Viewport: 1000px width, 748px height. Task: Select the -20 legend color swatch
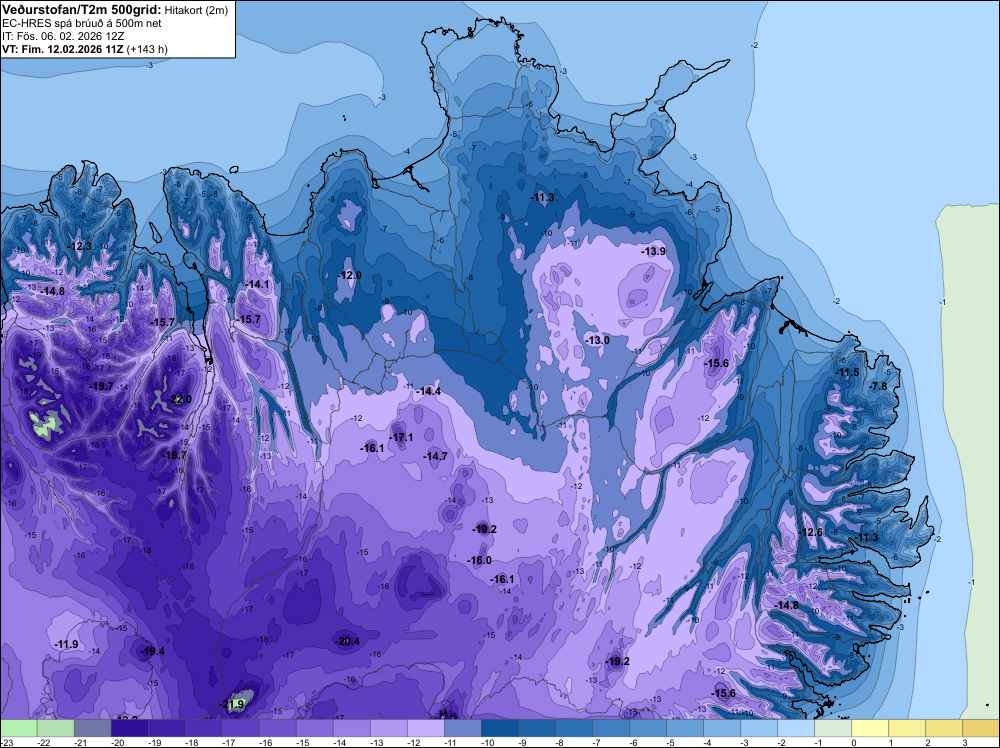coord(129,728)
